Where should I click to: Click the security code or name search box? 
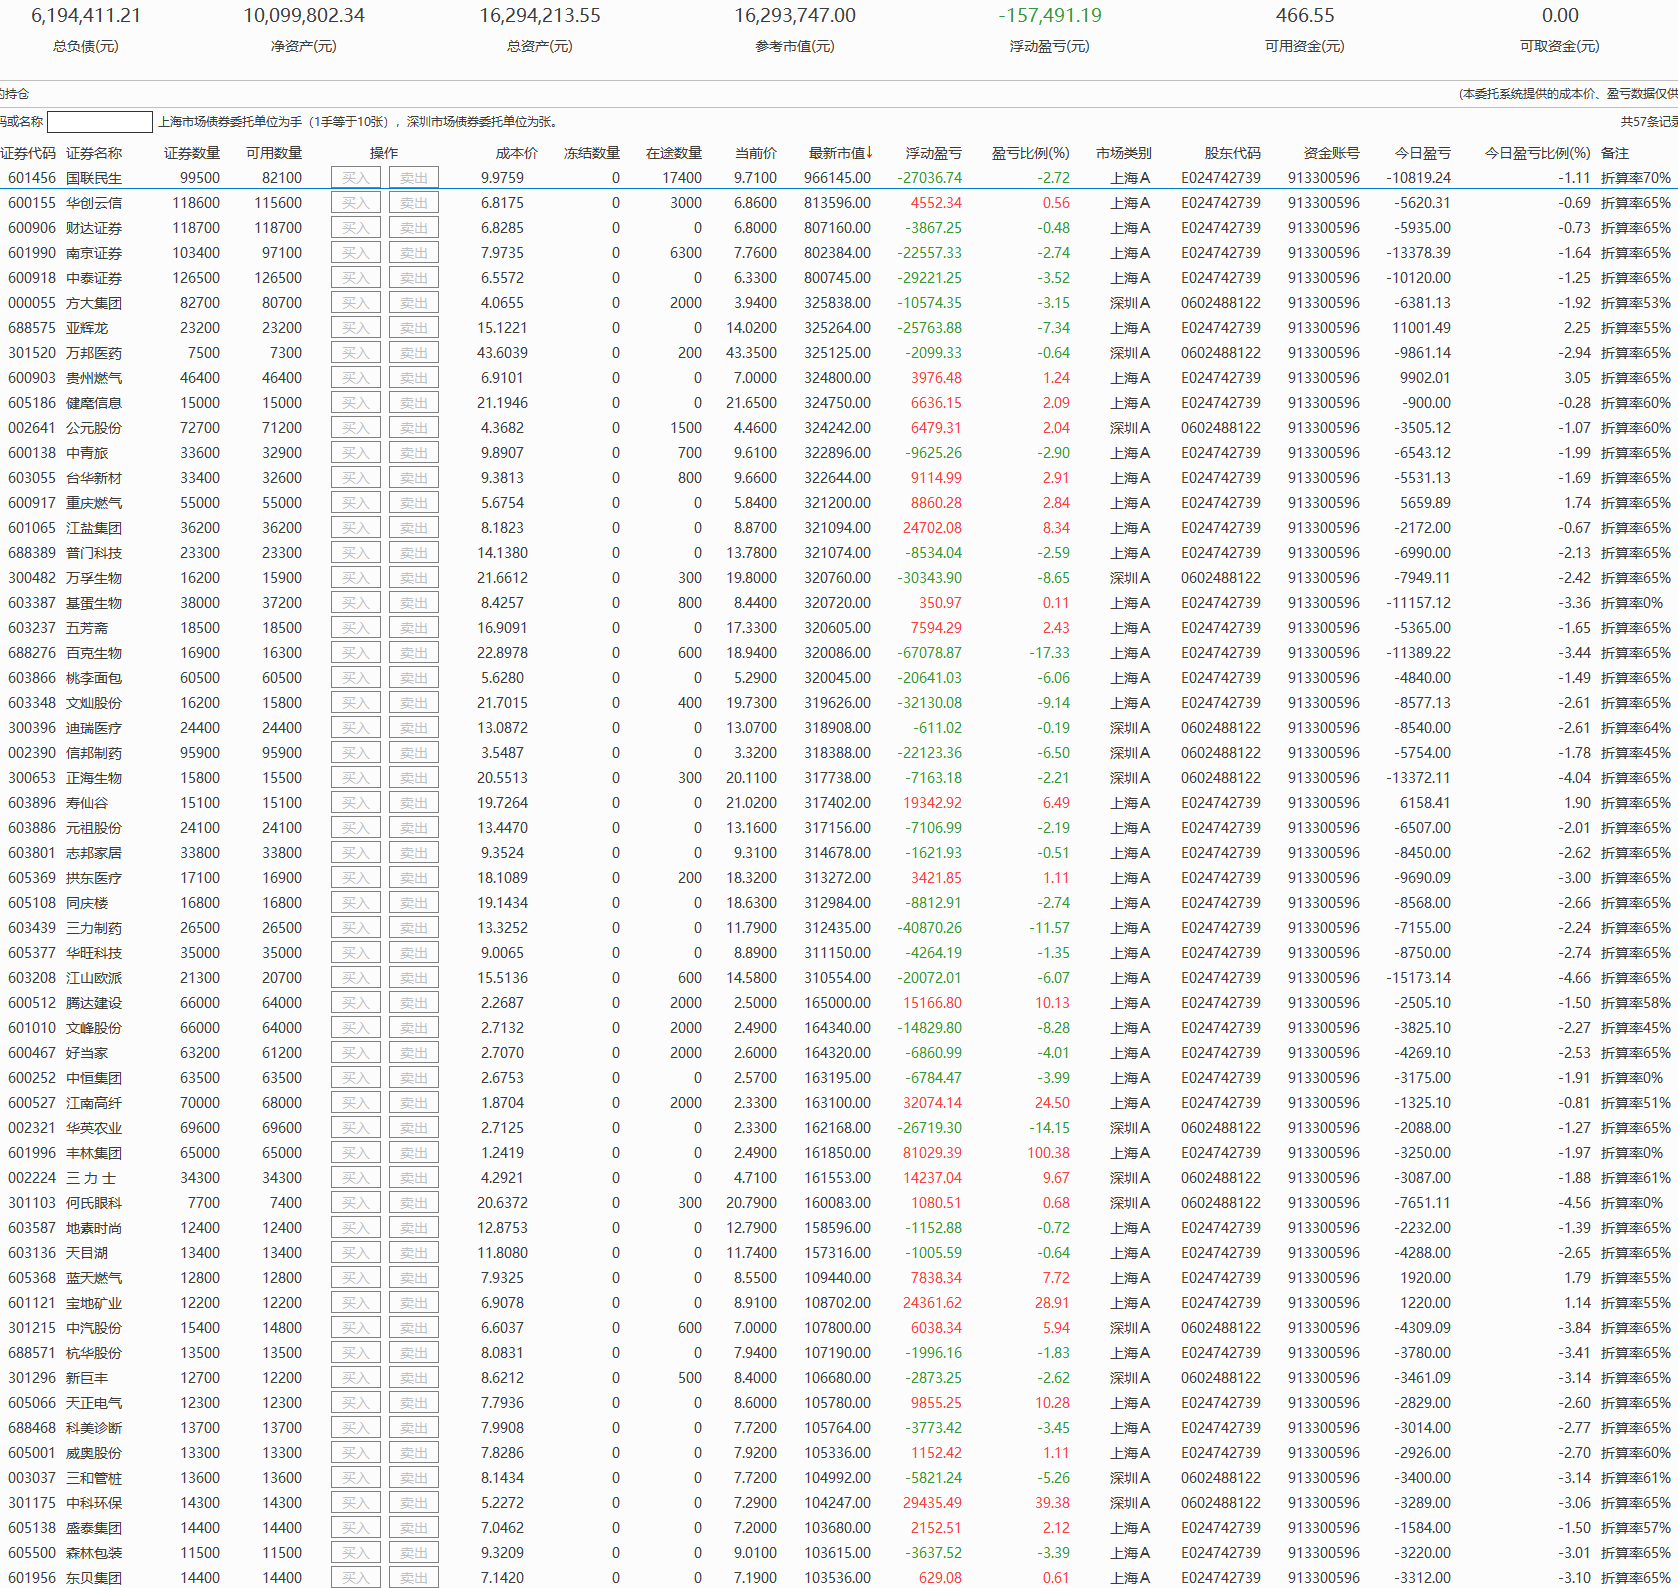(100, 122)
